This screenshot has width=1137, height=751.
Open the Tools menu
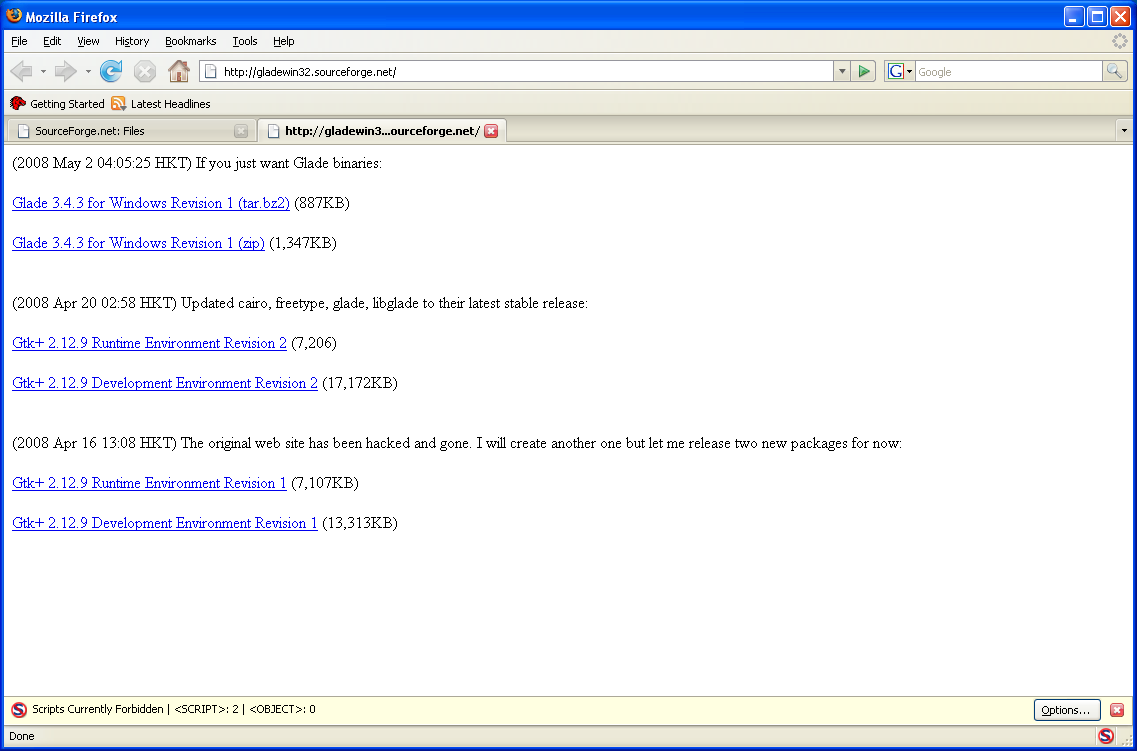click(245, 41)
